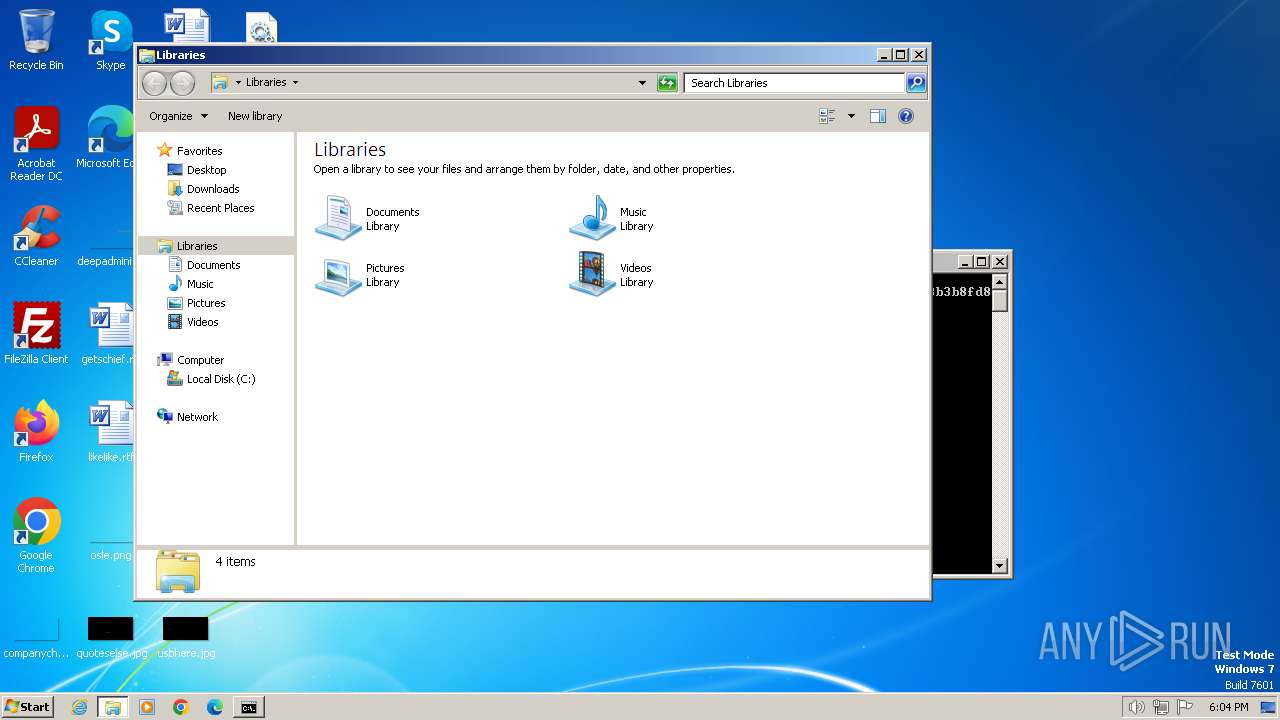Open Internet Explorer from taskbar

point(79,707)
